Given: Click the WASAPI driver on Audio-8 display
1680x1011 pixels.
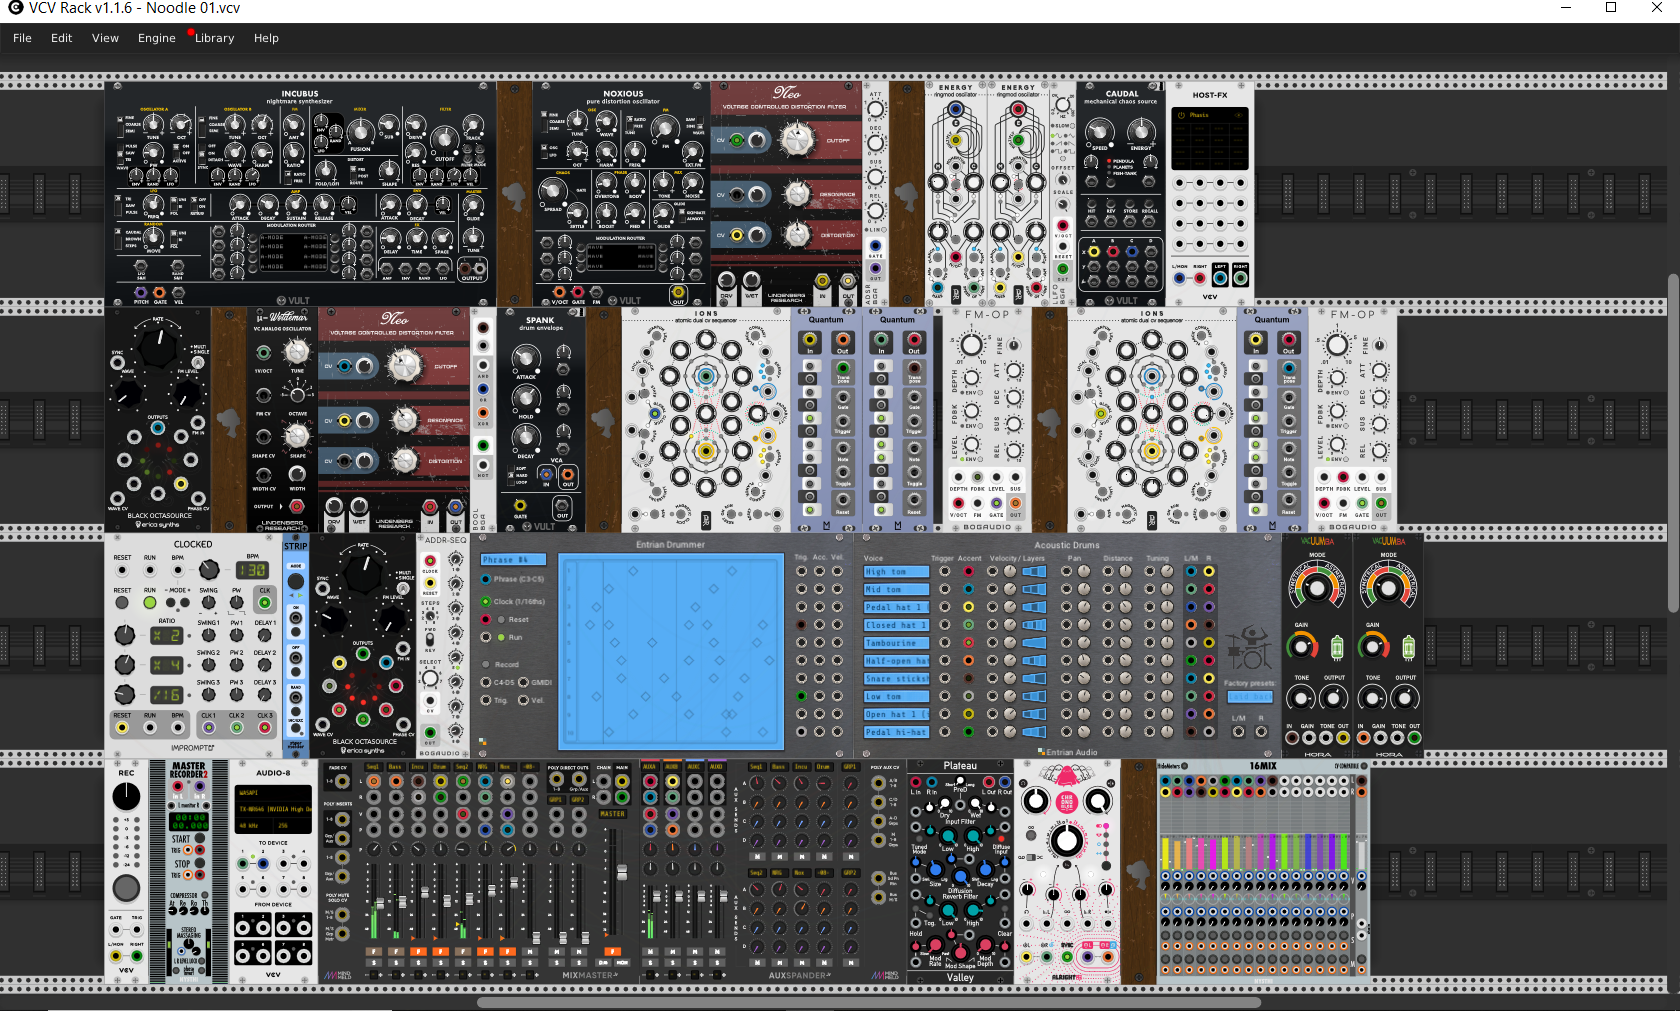Looking at the screenshot, I should point(274,792).
